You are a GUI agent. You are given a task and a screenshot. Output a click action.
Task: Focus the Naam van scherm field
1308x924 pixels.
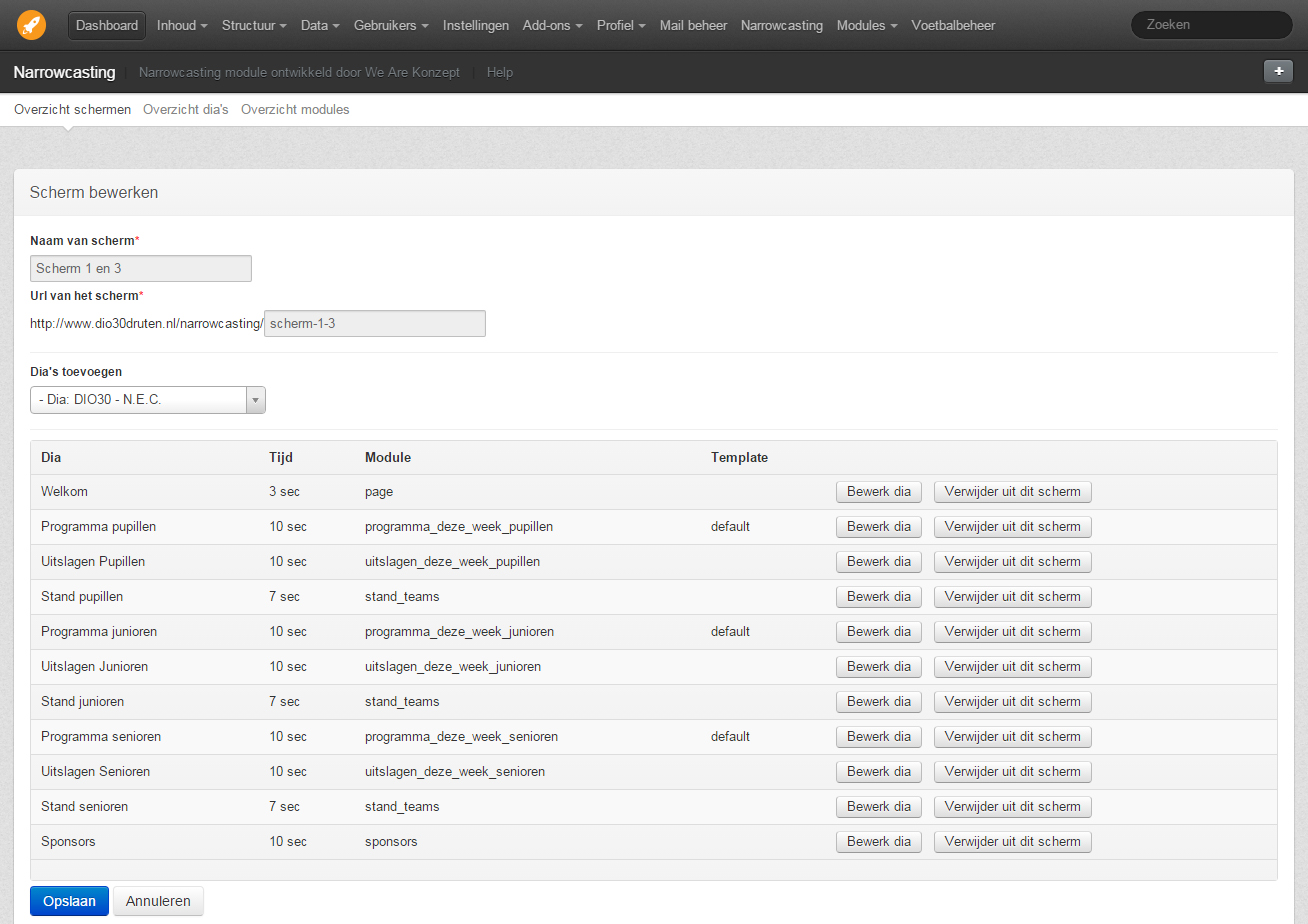(141, 268)
